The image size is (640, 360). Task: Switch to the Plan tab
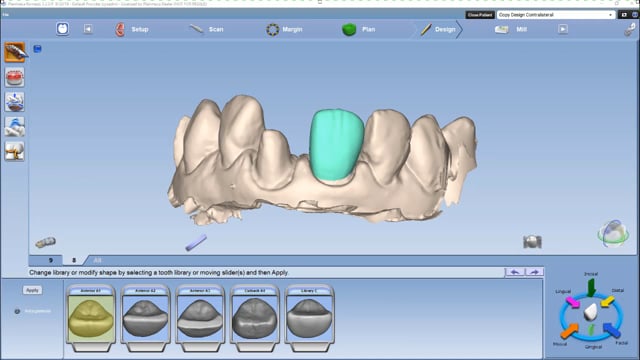tap(358, 29)
